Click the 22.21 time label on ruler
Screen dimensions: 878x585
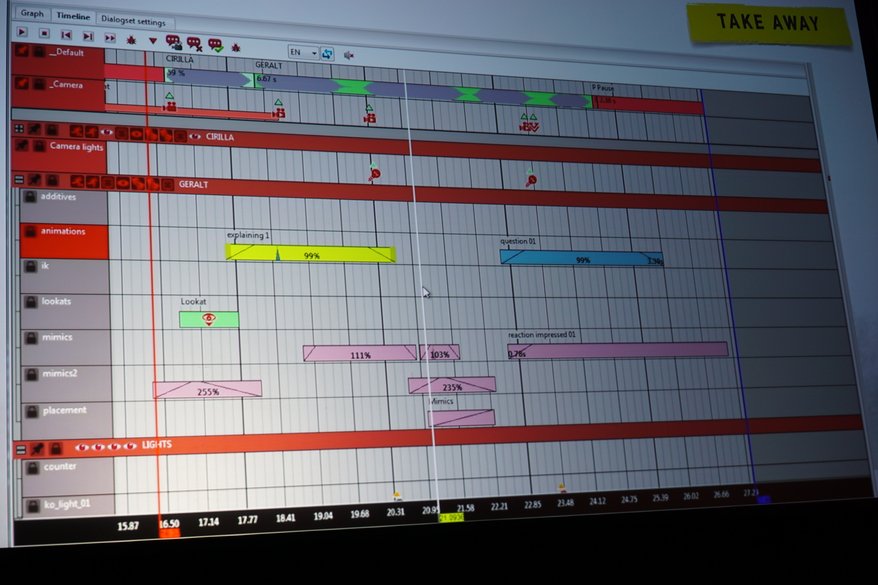499,507
